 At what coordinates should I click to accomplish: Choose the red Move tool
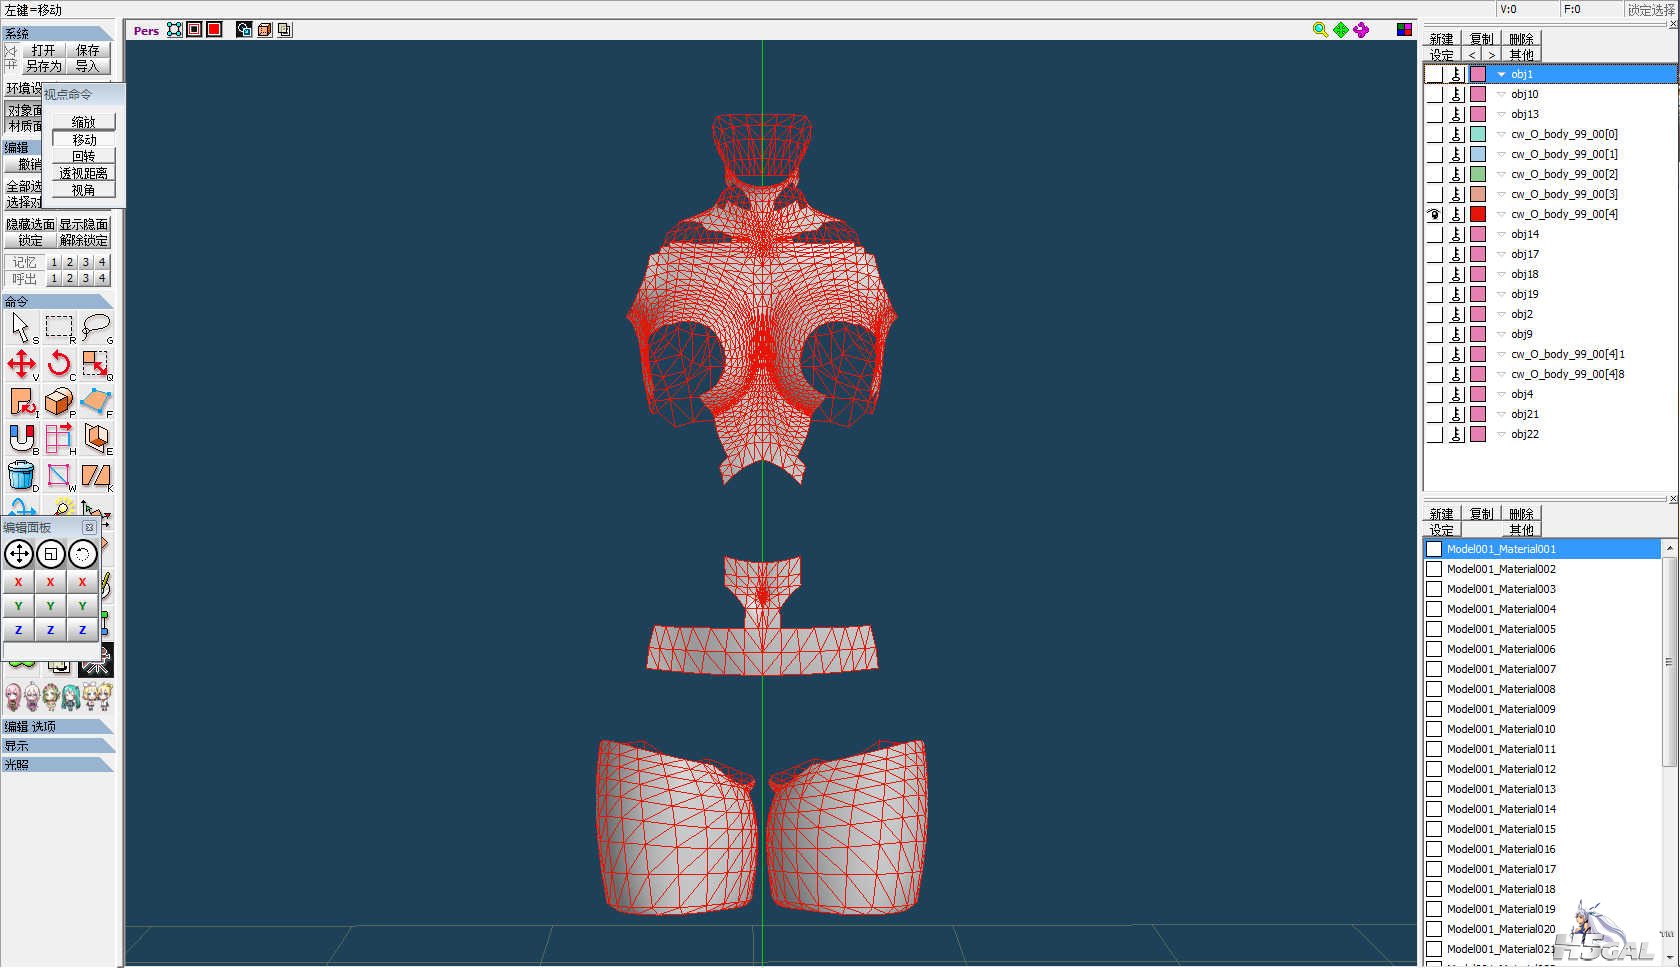[22, 364]
